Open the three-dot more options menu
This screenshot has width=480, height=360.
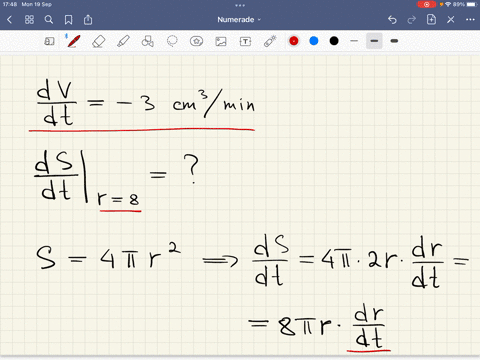470,20
